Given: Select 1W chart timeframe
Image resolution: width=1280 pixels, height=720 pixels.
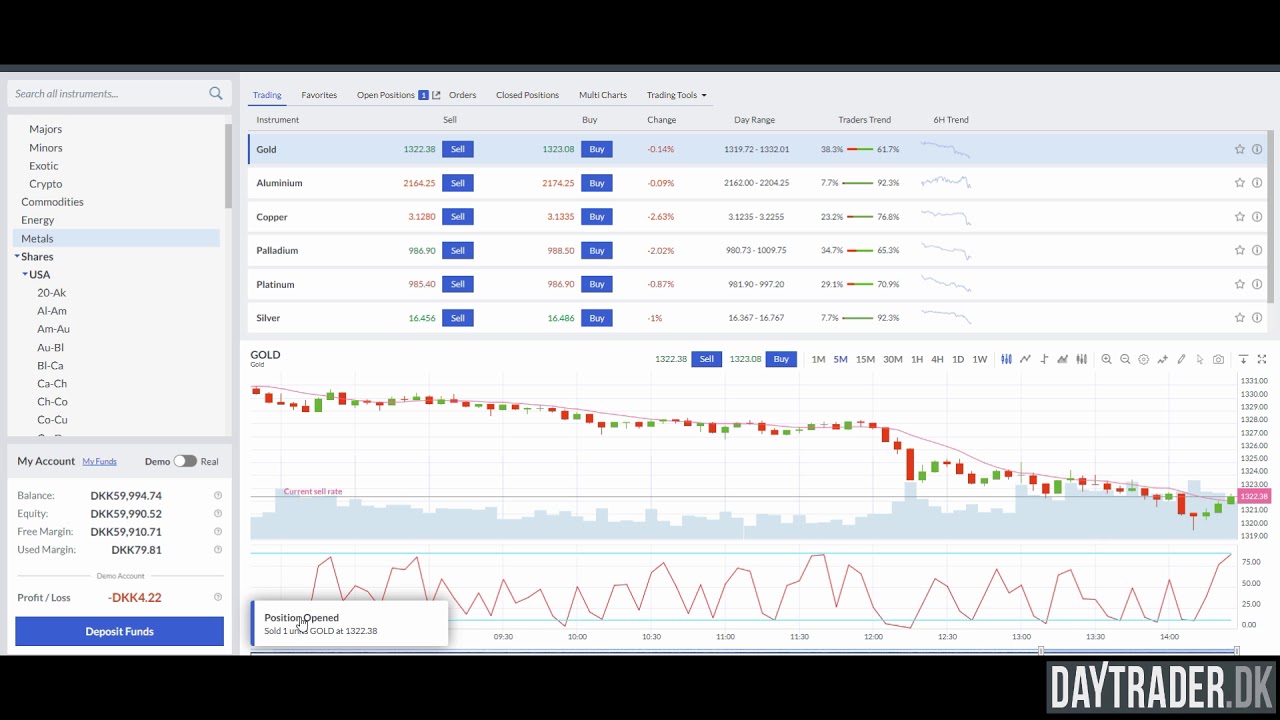Looking at the screenshot, I should (x=980, y=359).
